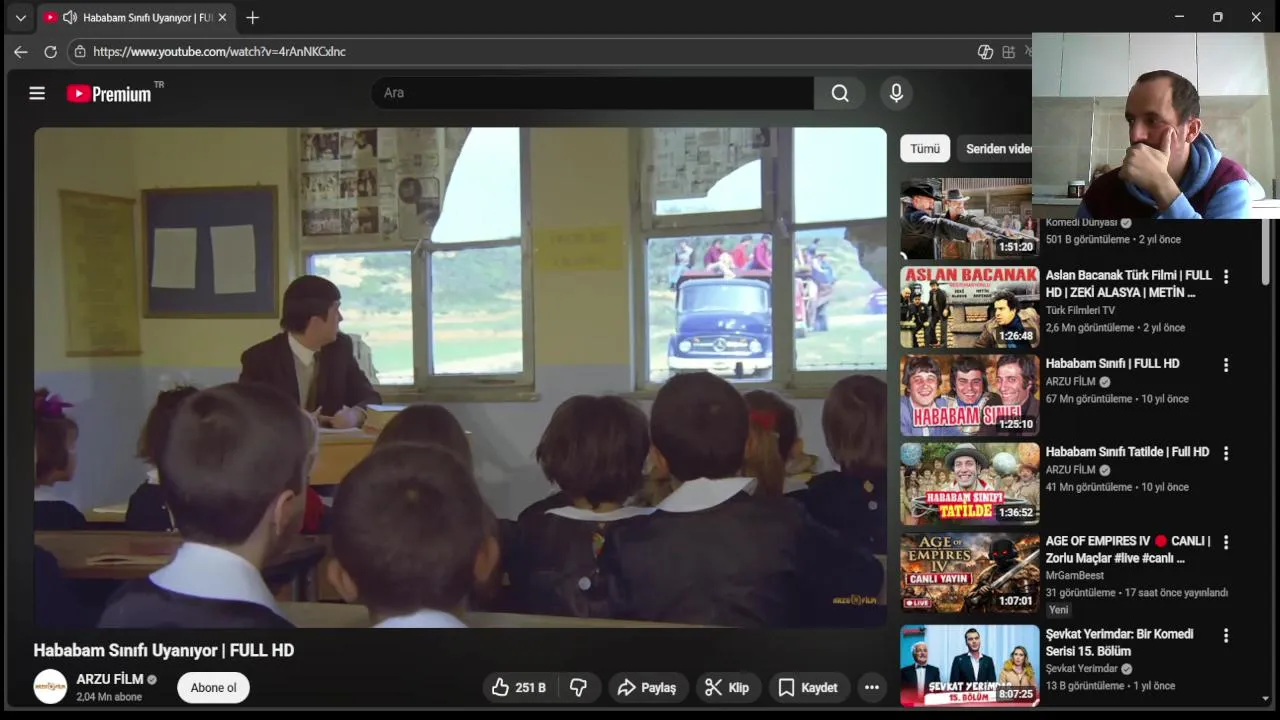1280x720 pixels.
Task: Open Aslan Bacanak Türk Filmi title link
Action: pyautogui.click(x=1128, y=284)
